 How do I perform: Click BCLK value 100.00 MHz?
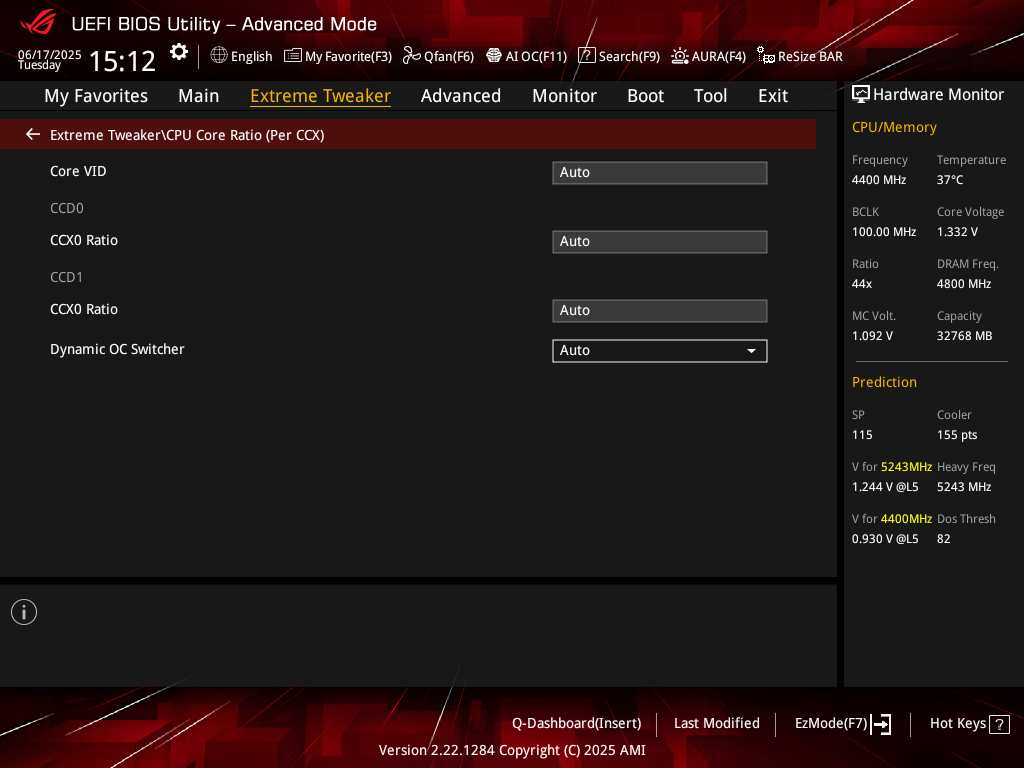pos(884,232)
